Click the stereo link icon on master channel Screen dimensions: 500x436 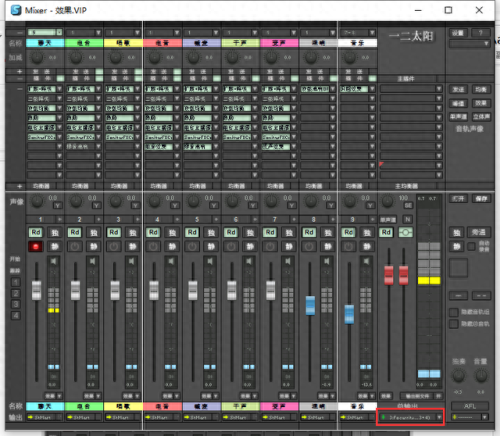coord(406,232)
